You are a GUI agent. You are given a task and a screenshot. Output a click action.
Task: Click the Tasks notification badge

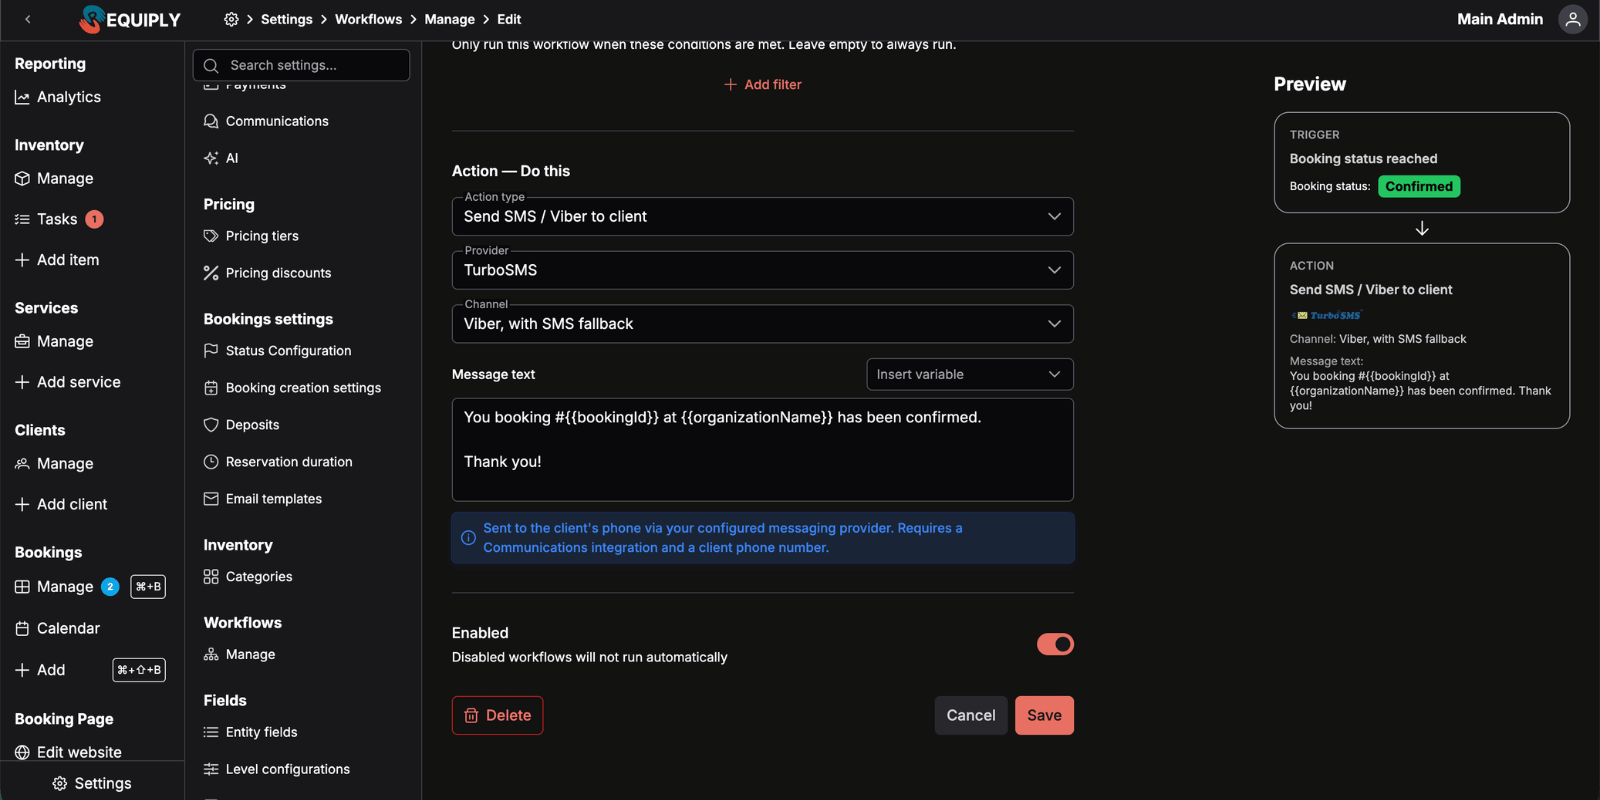point(94,219)
